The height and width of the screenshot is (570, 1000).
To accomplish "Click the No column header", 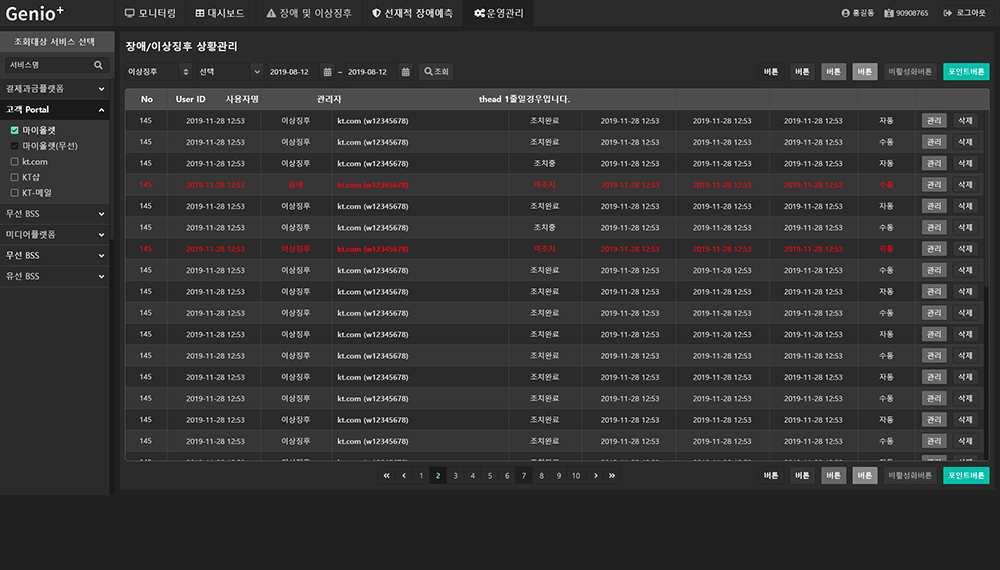I will coord(147,99).
